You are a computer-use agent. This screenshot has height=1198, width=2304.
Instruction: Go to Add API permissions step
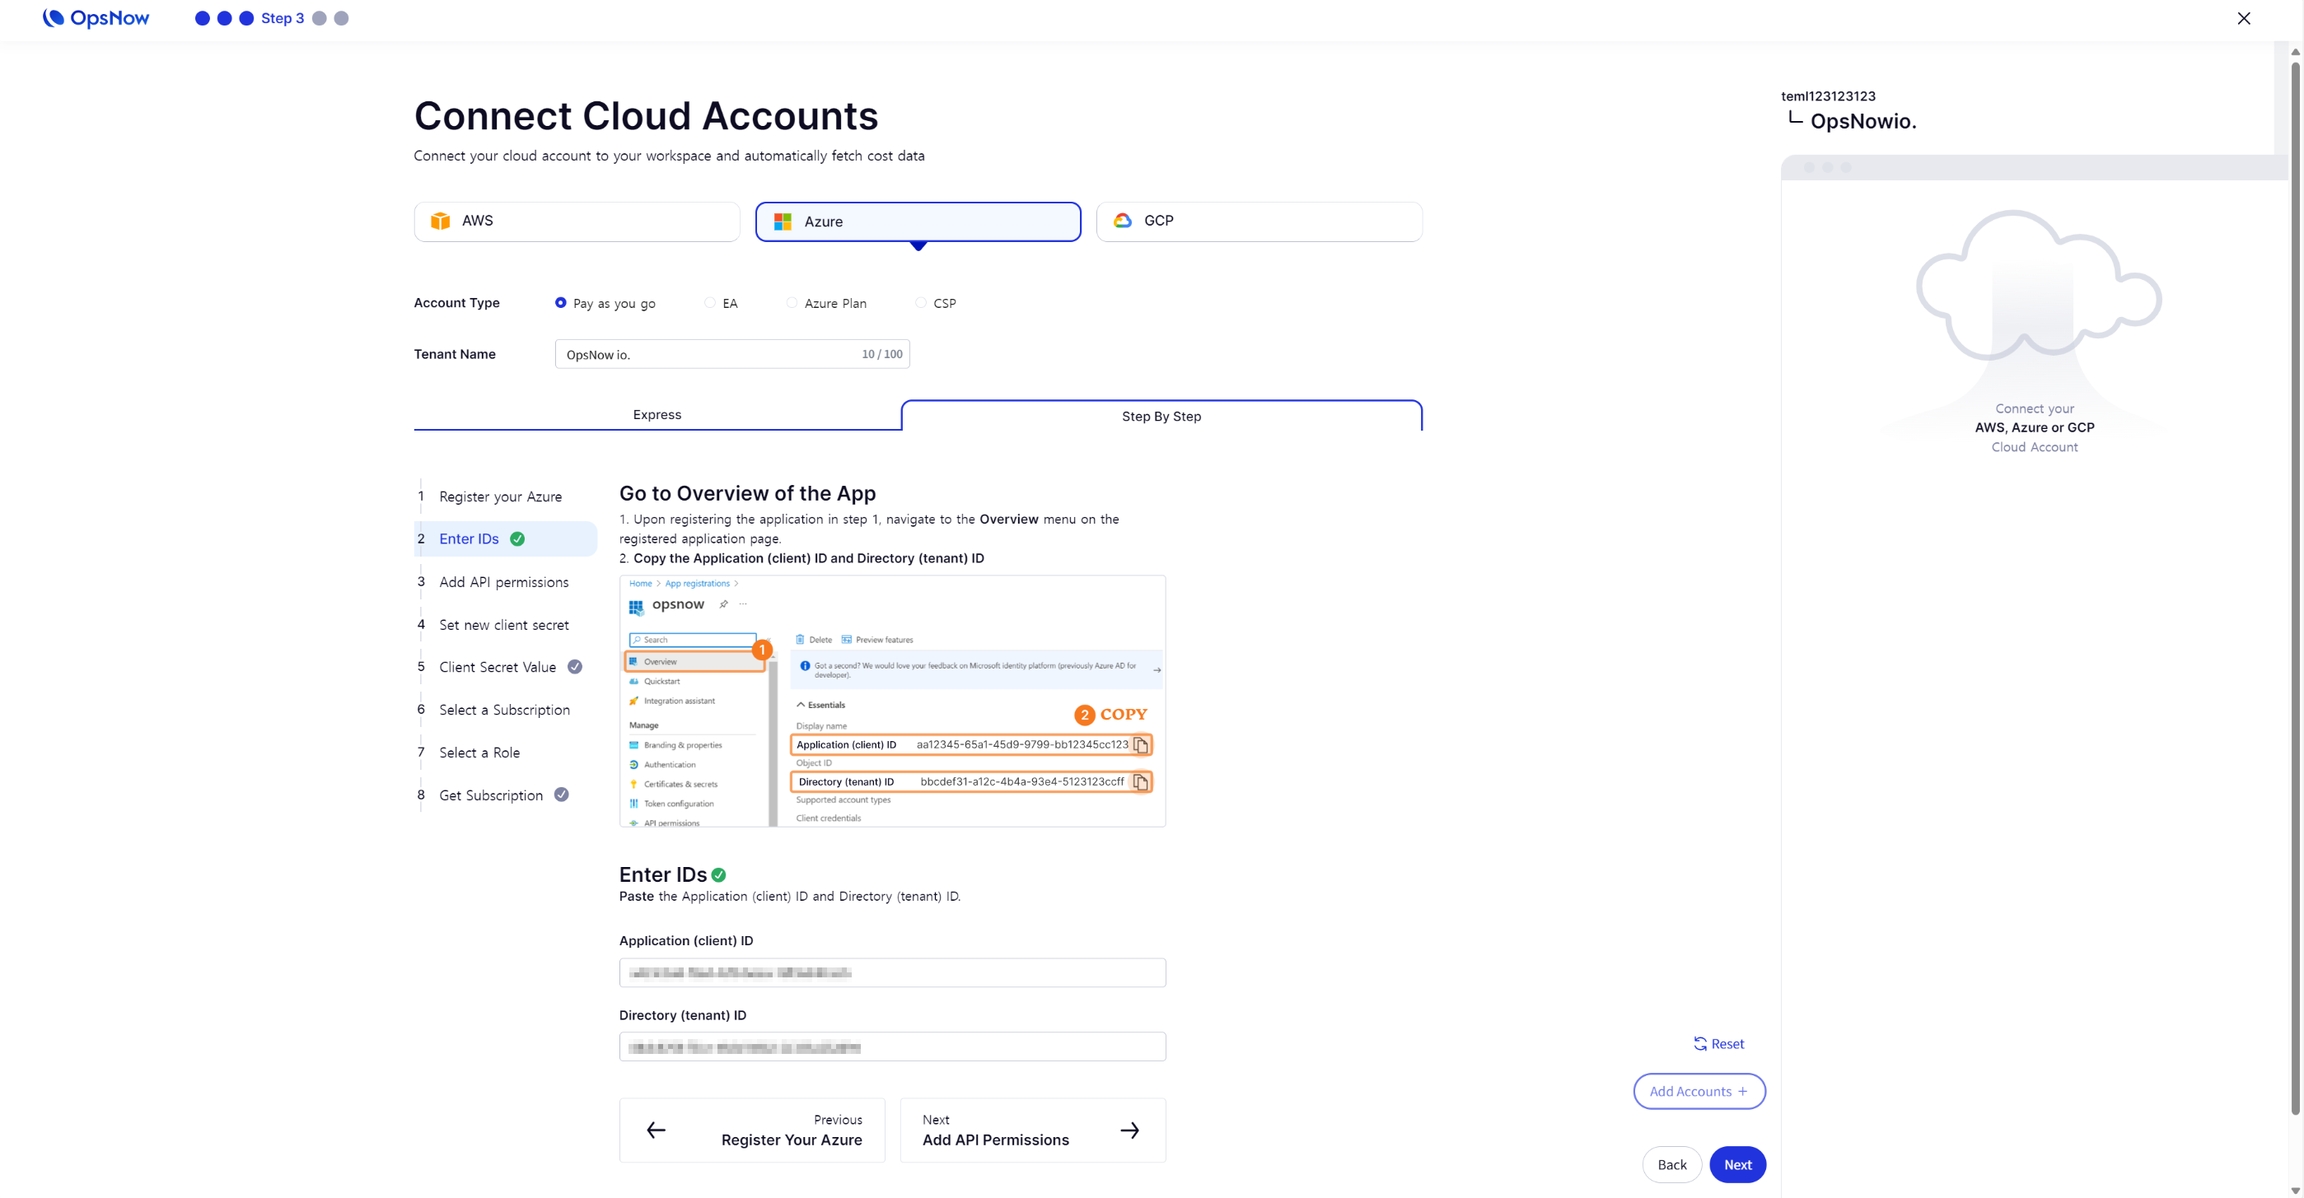pos(504,582)
